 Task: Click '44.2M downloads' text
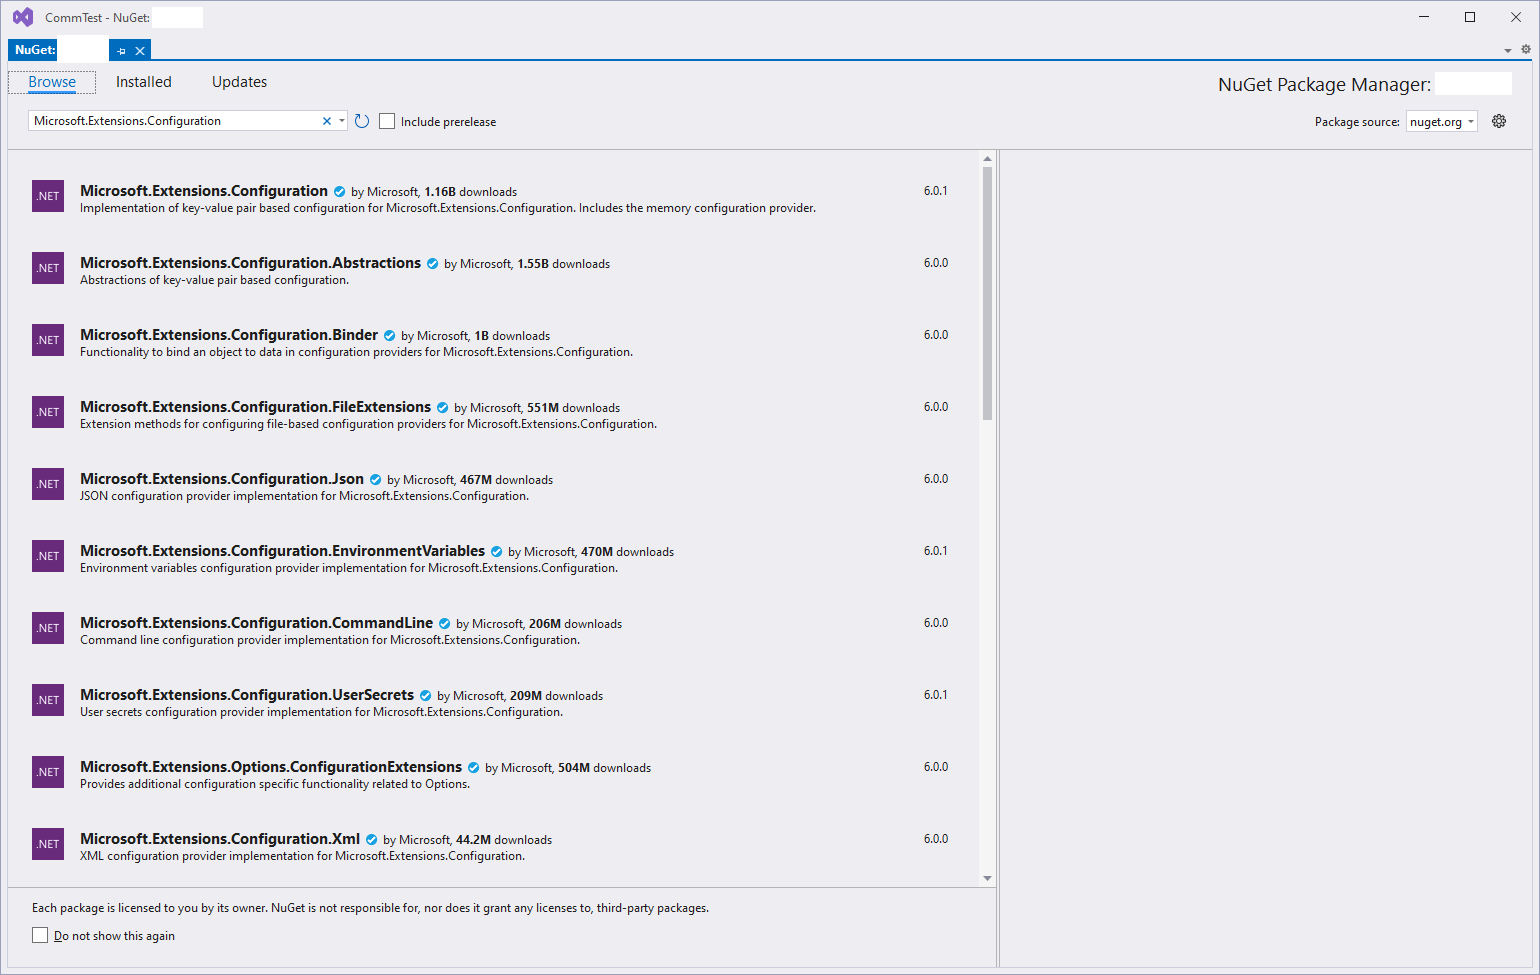pyautogui.click(x=504, y=840)
